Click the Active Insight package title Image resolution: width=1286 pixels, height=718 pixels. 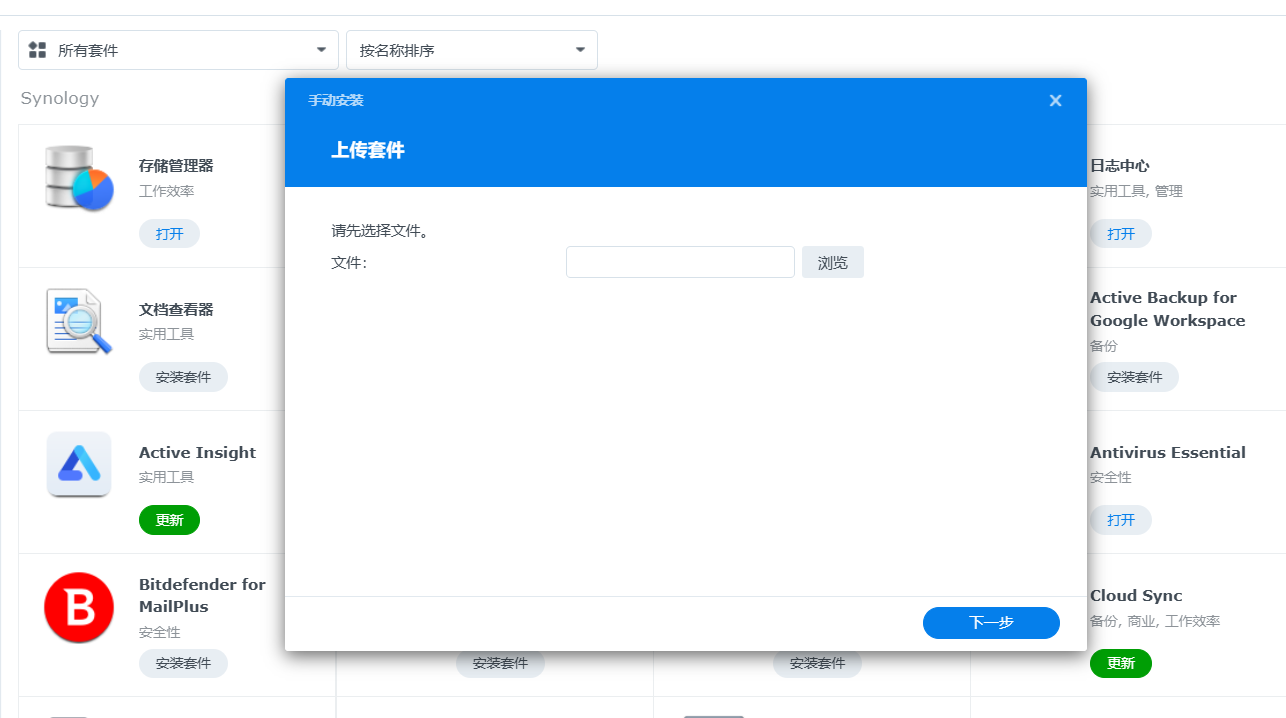[197, 453]
